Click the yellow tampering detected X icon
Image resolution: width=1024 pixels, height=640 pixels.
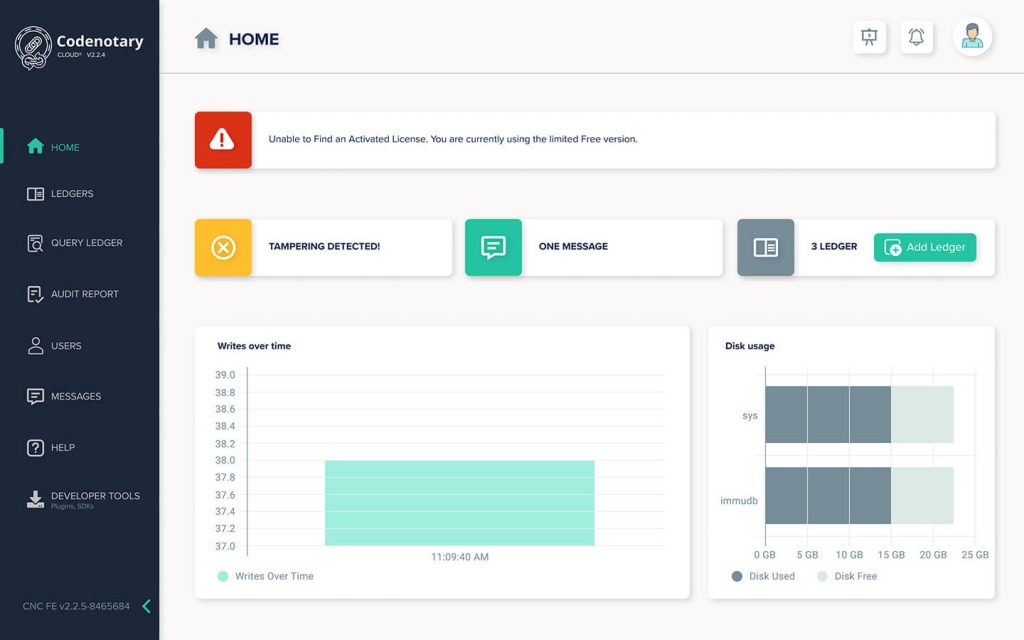point(223,248)
